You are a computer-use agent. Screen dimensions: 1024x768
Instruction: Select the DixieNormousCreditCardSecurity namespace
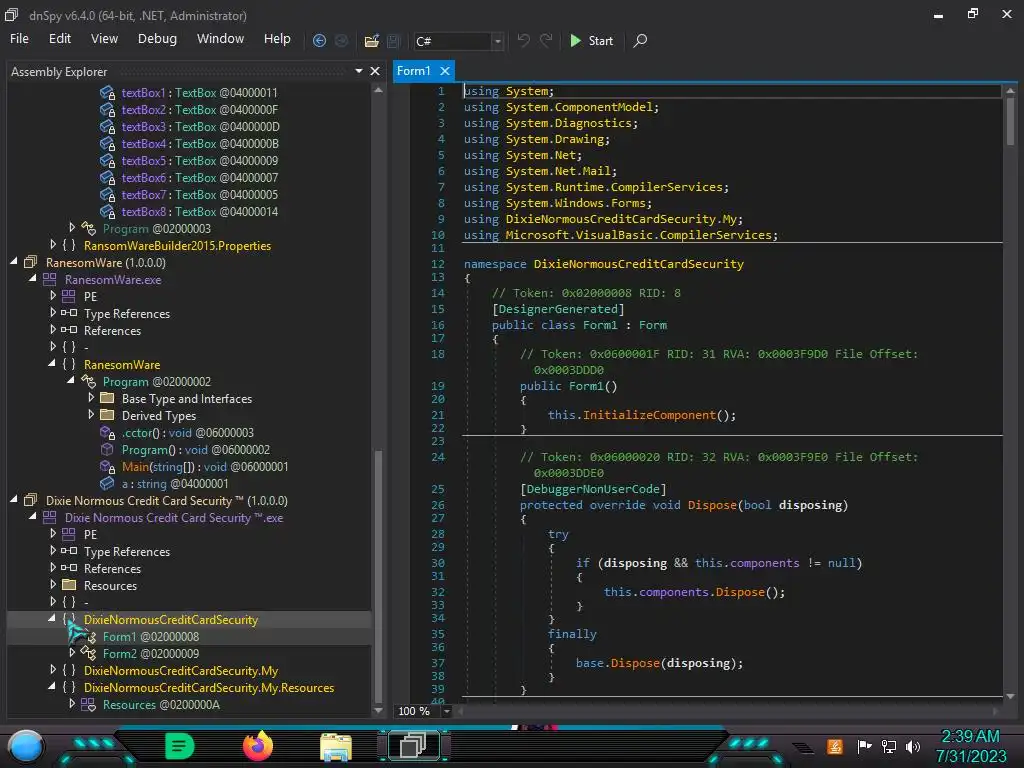pyautogui.click(x=170, y=619)
